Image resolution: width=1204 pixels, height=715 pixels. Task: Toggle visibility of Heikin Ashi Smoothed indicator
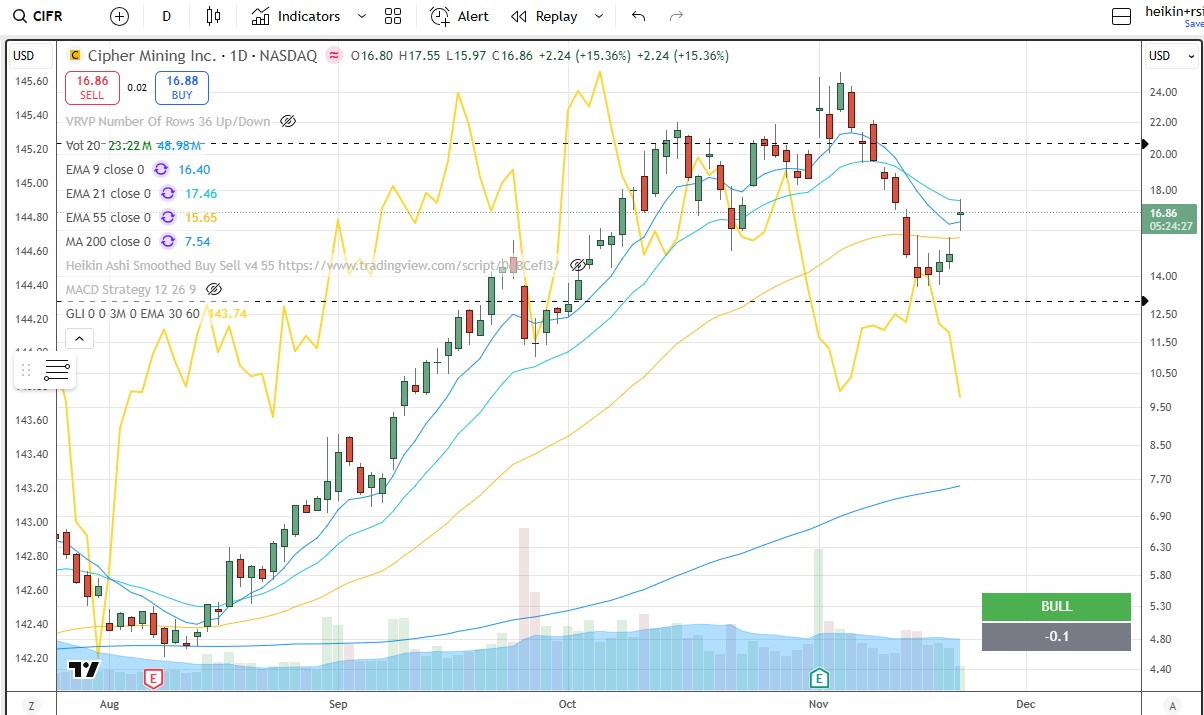577,265
